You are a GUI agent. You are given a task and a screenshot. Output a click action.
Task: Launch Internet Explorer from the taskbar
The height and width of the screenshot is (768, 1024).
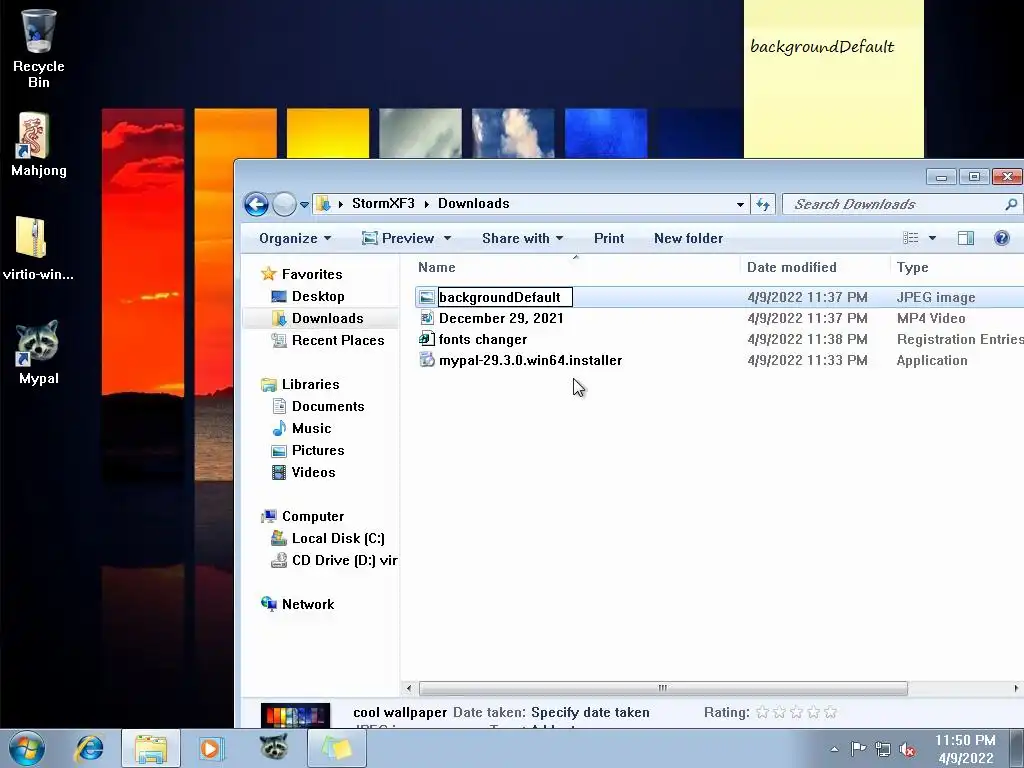(x=89, y=748)
